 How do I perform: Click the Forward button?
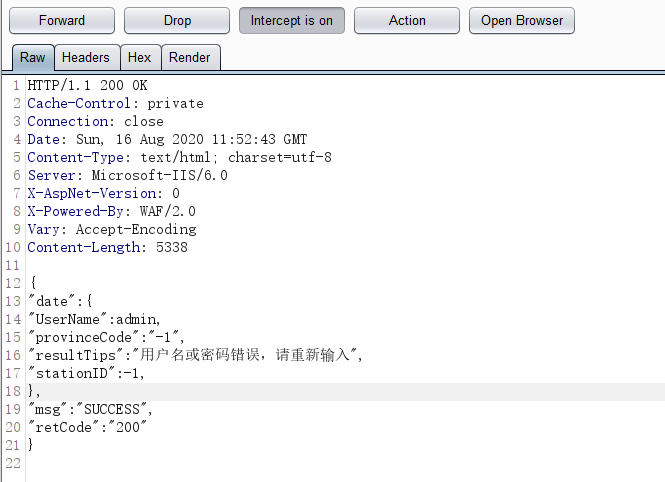pos(62,20)
